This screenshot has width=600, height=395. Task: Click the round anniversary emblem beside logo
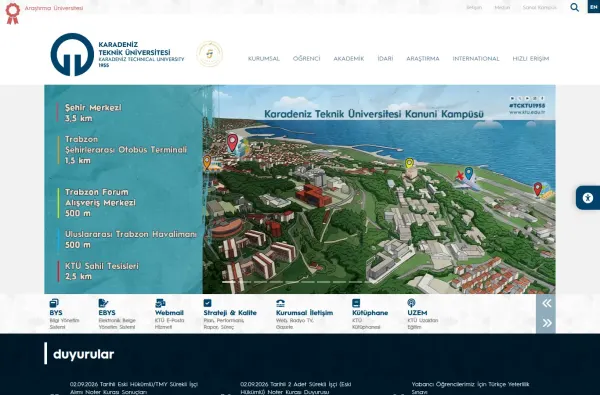(x=209, y=54)
